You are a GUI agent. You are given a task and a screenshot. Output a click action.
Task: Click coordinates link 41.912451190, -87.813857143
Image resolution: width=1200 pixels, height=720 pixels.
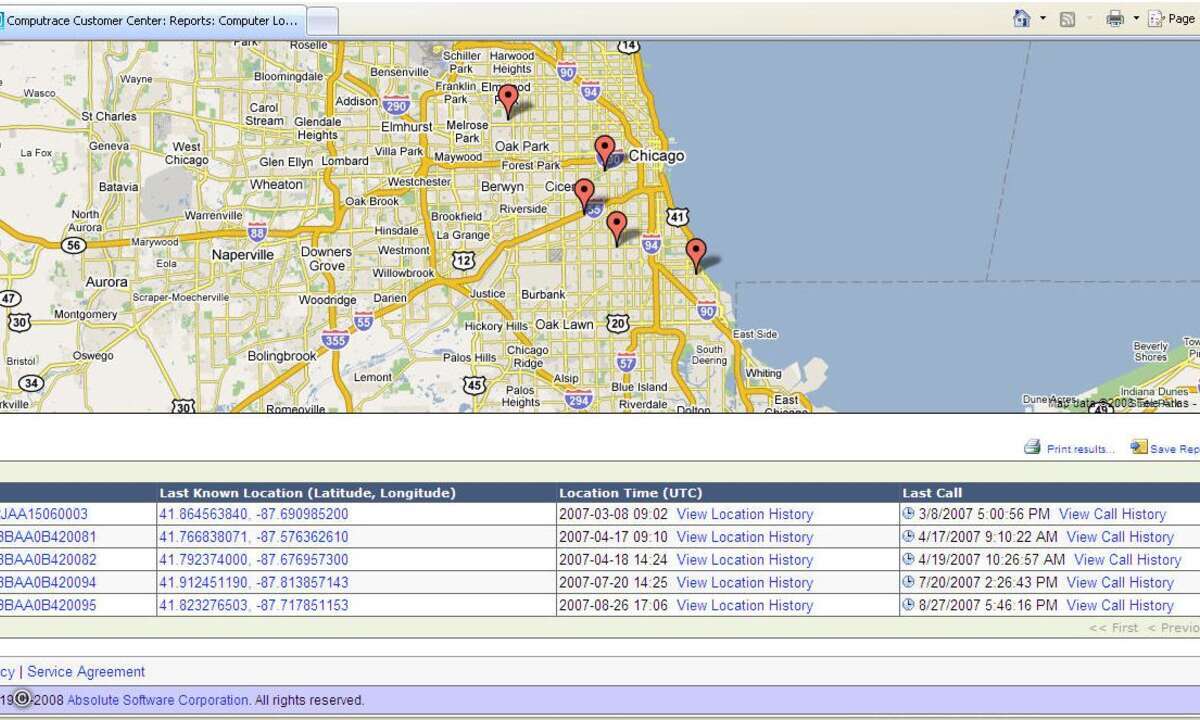coord(254,582)
